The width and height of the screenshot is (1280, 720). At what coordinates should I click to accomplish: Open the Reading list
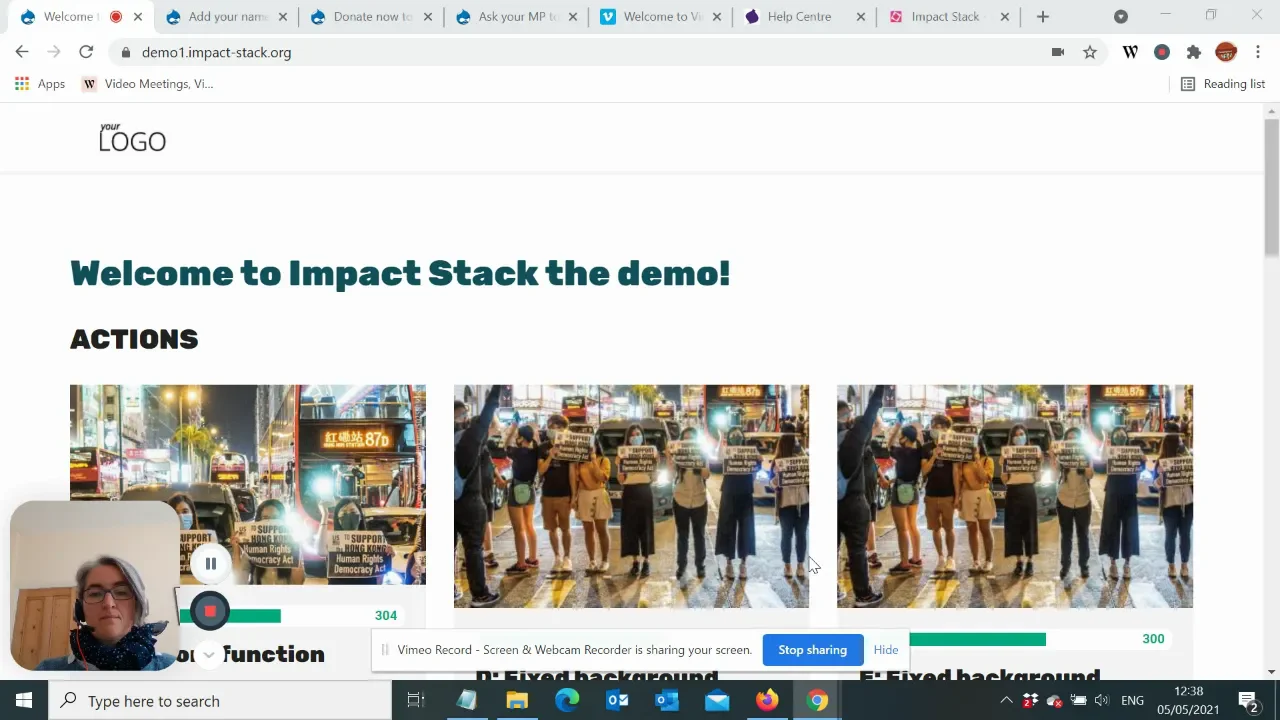[1223, 84]
